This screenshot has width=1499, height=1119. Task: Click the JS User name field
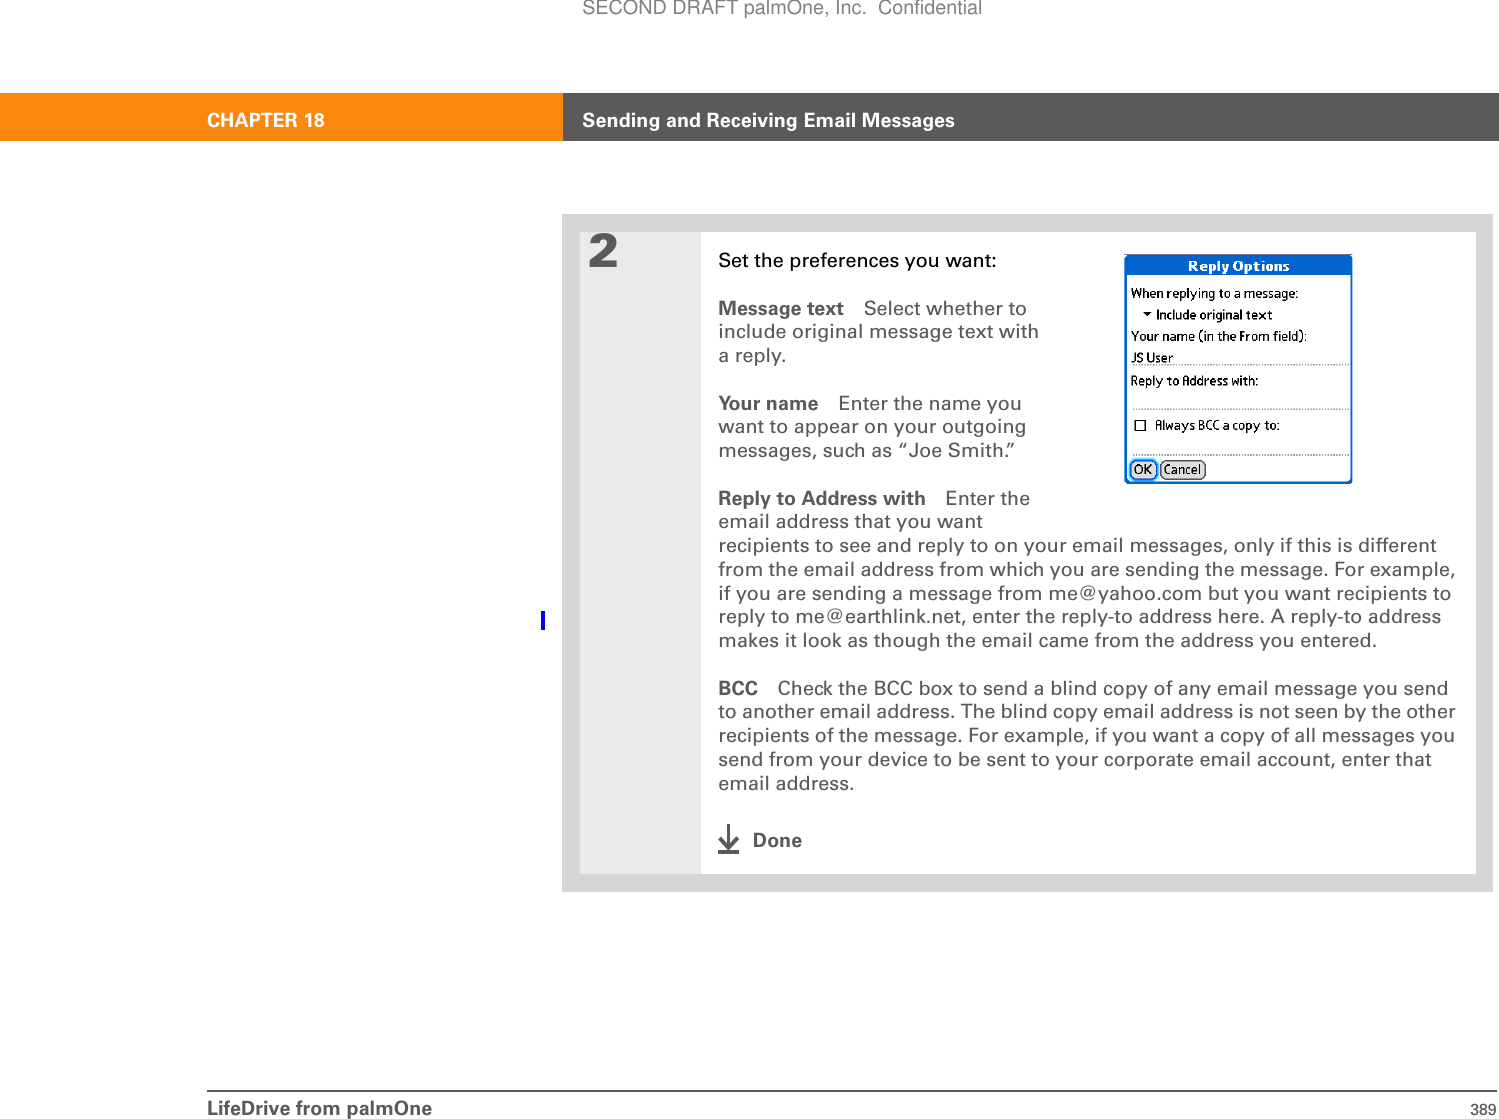point(1240,358)
